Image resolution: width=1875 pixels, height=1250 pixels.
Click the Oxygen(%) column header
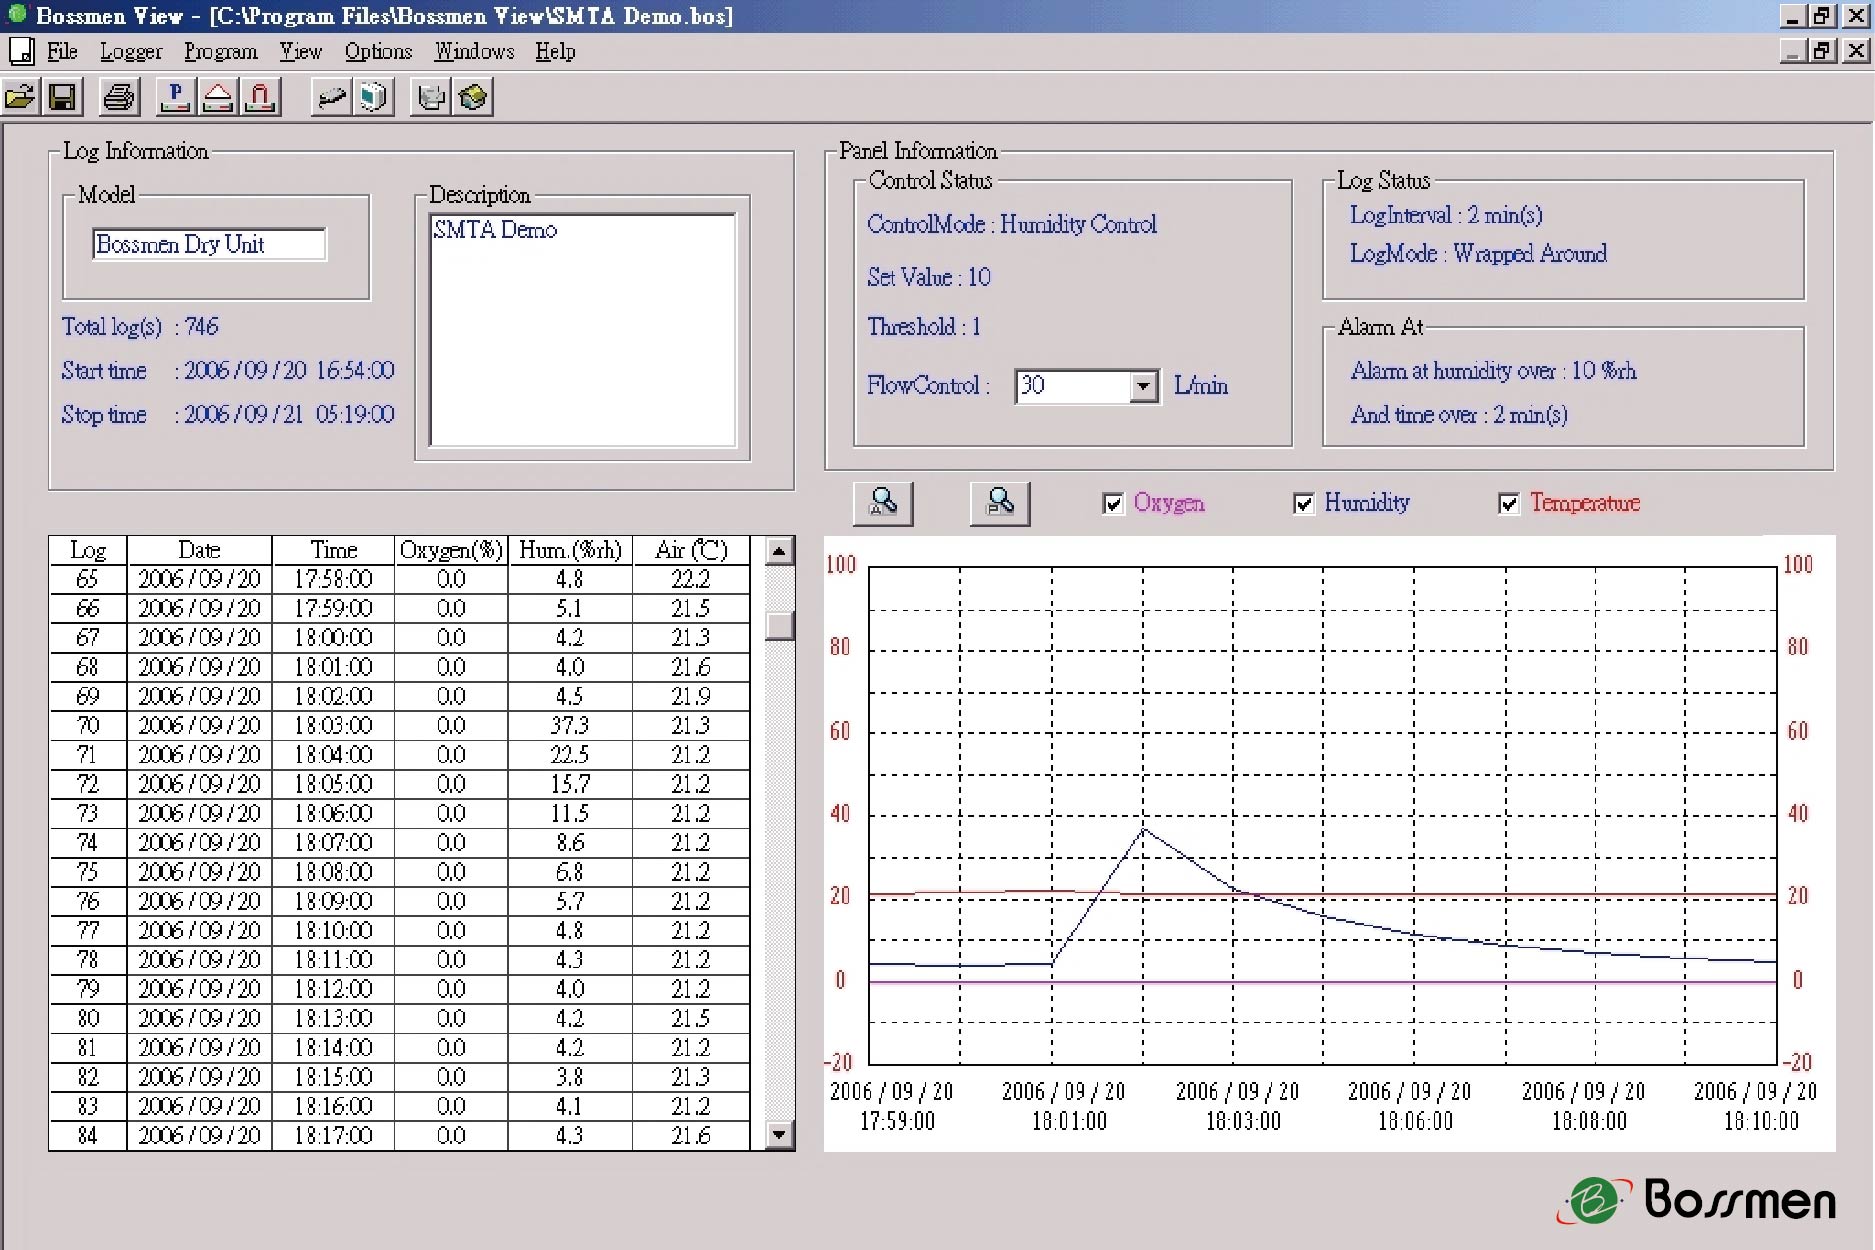(451, 550)
